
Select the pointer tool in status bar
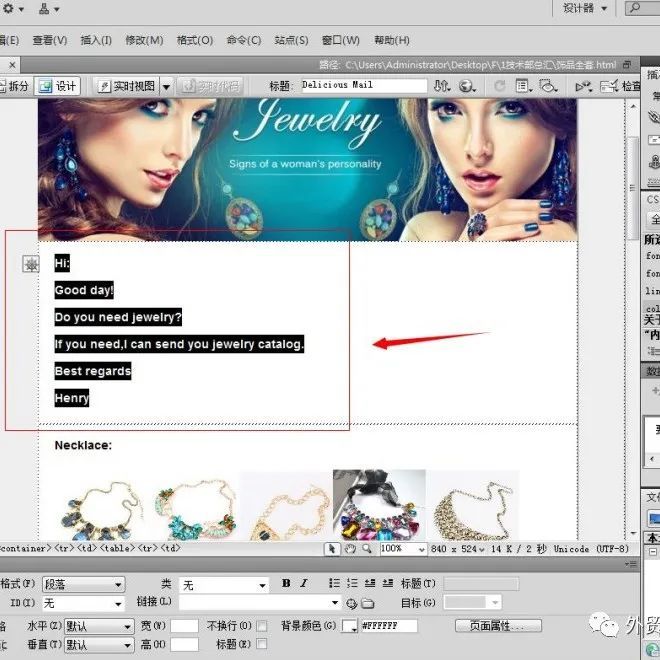(x=332, y=549)
